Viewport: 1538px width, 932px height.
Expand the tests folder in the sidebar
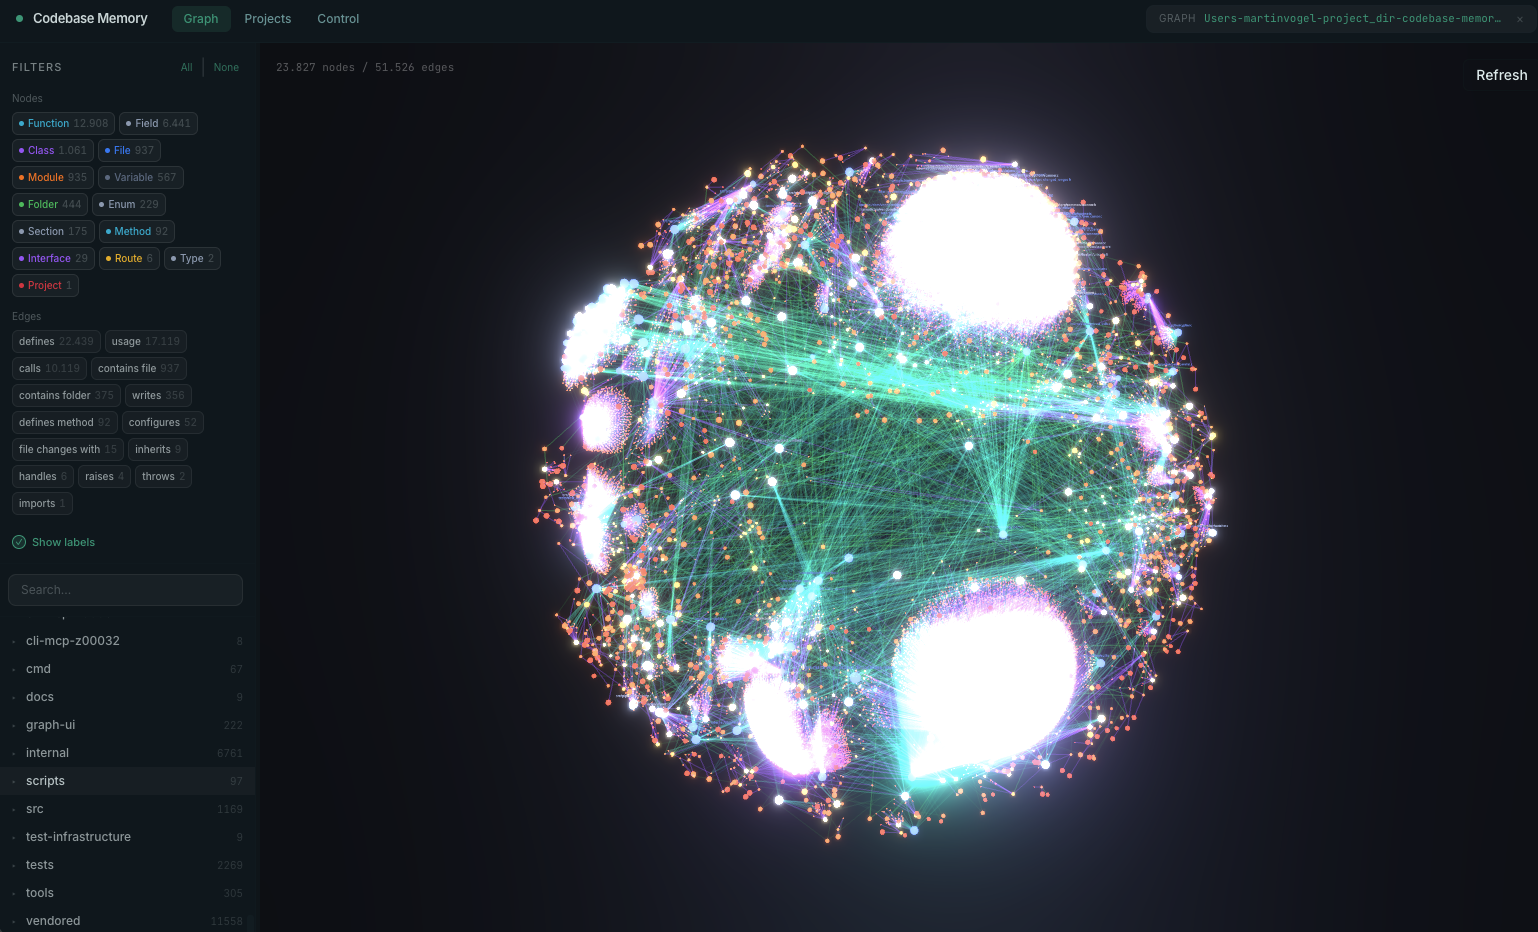point(39,864)
